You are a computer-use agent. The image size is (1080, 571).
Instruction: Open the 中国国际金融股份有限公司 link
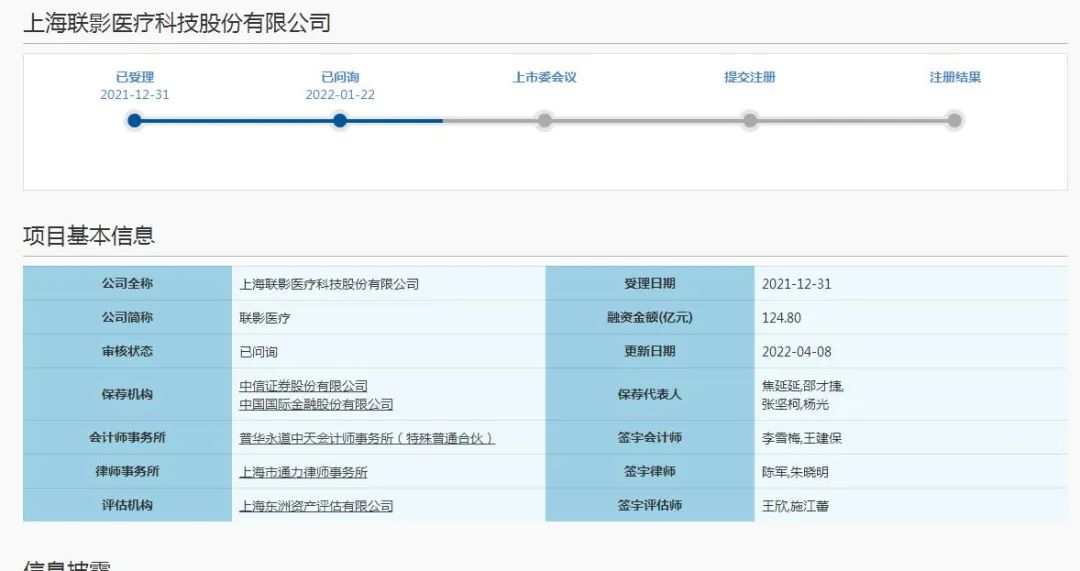(316, 404)
